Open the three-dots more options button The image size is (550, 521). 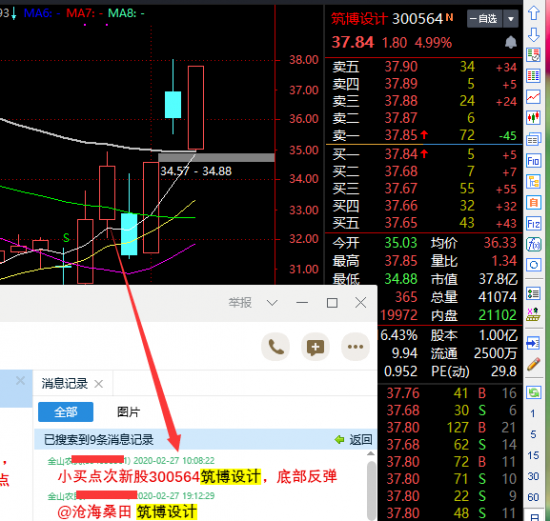click(355, 347)
